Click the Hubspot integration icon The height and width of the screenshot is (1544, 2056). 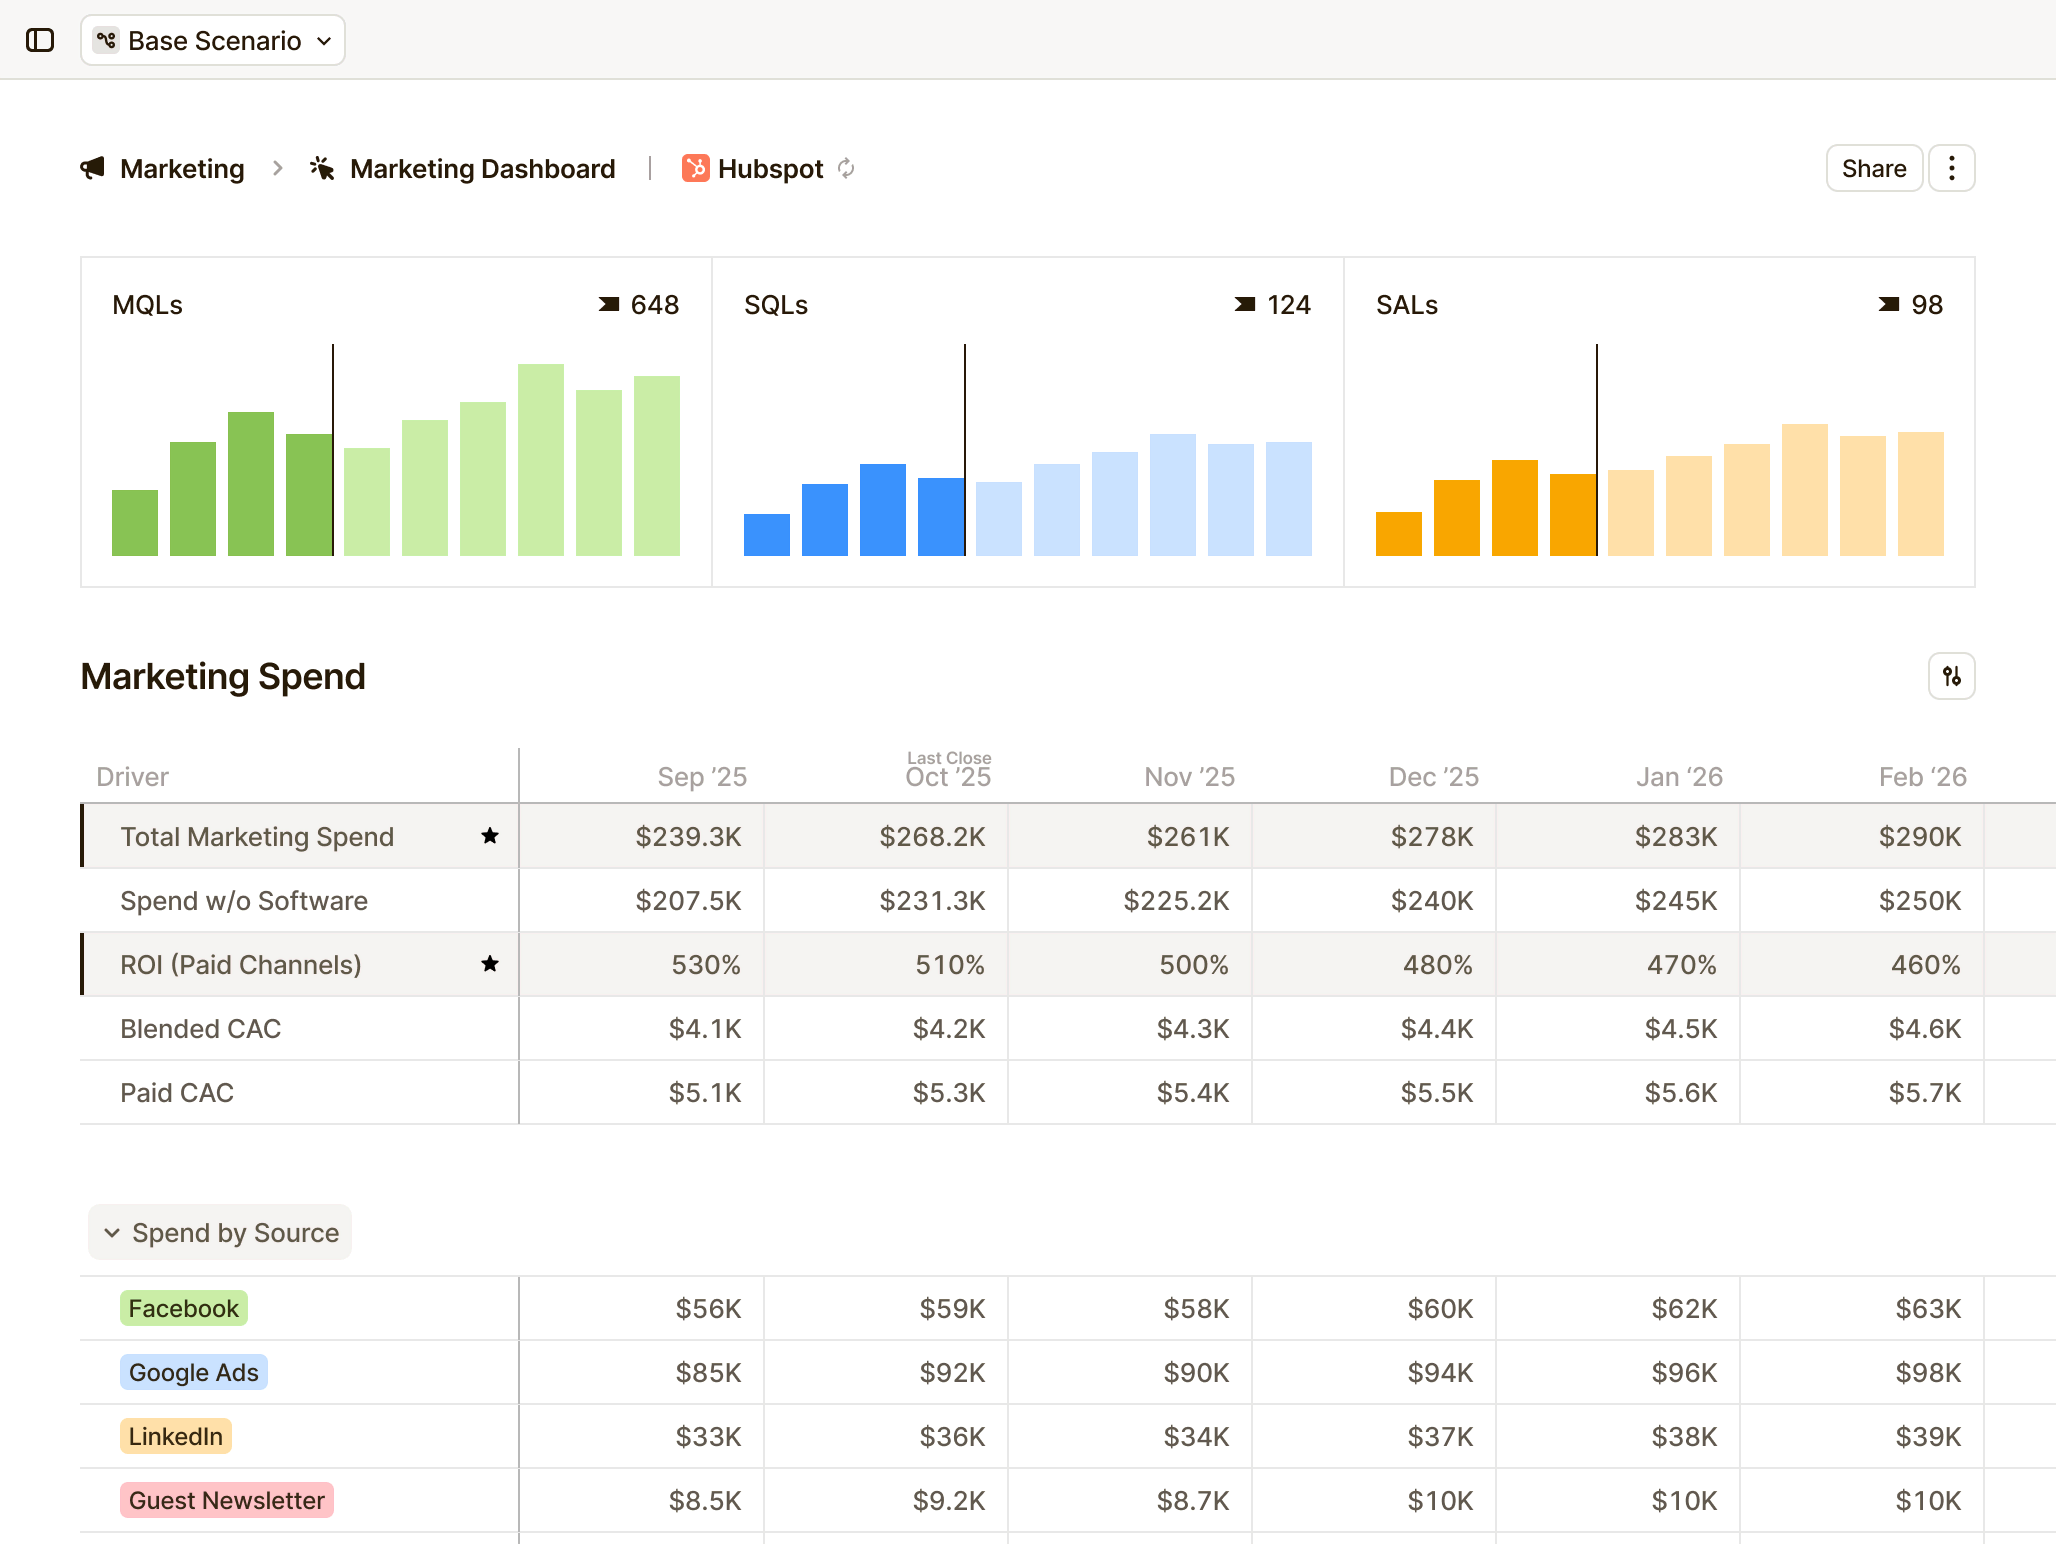pos(696,168)
